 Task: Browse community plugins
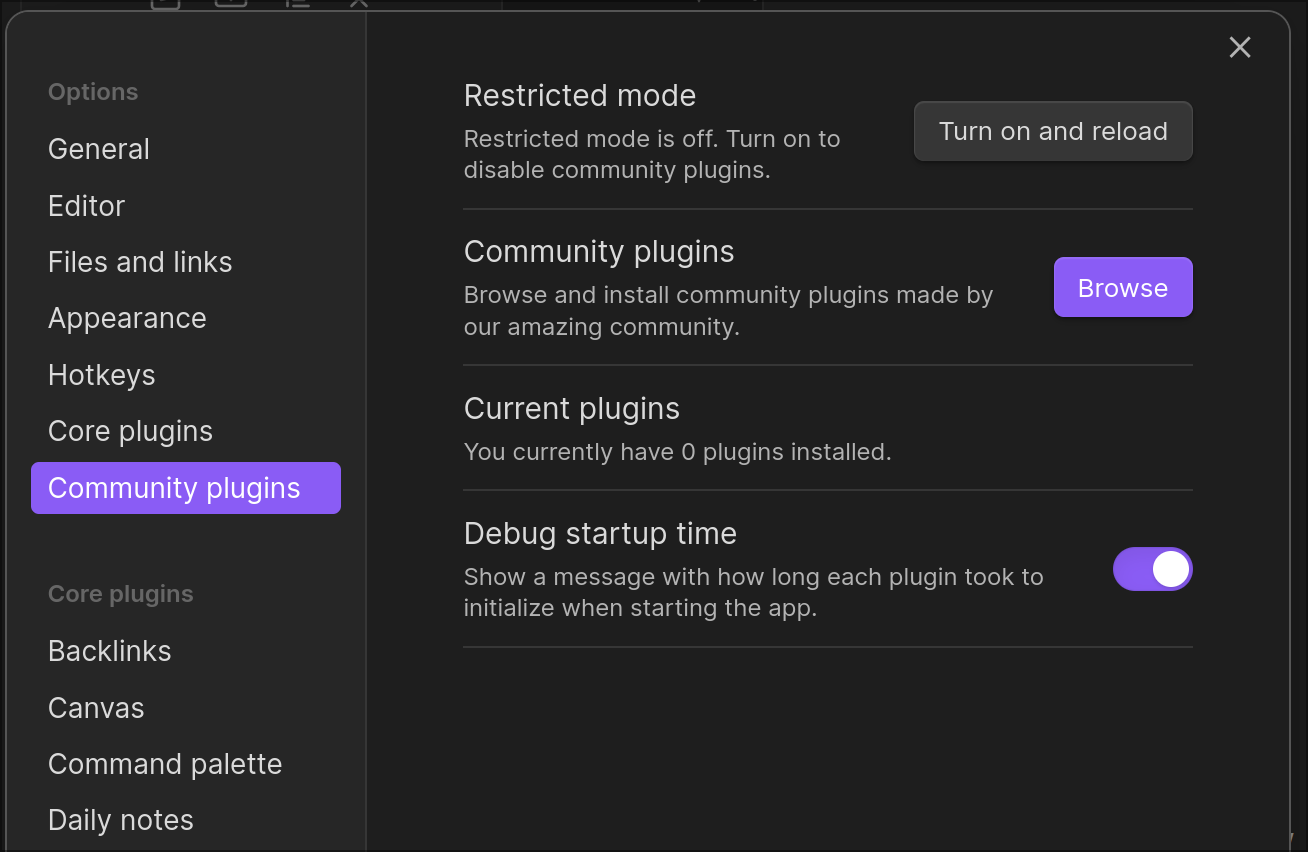click(x=1123, y=288)
